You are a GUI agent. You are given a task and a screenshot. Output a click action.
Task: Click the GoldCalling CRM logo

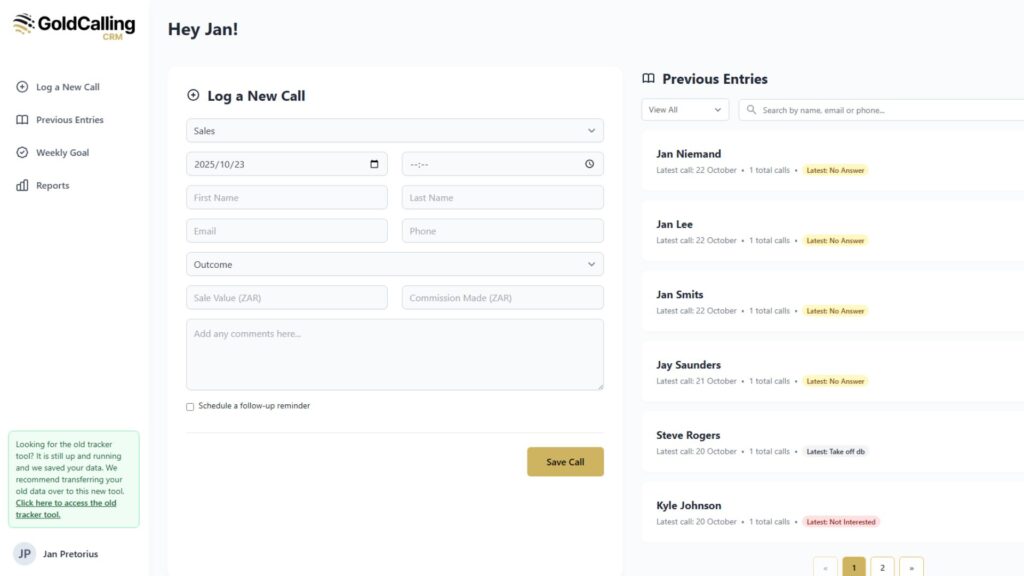click(x=74, y=26)
